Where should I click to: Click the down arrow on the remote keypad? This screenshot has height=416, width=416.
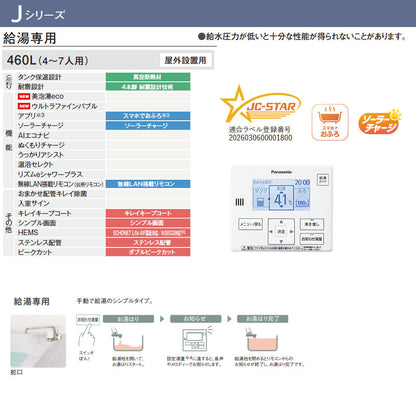pos(281,241)
